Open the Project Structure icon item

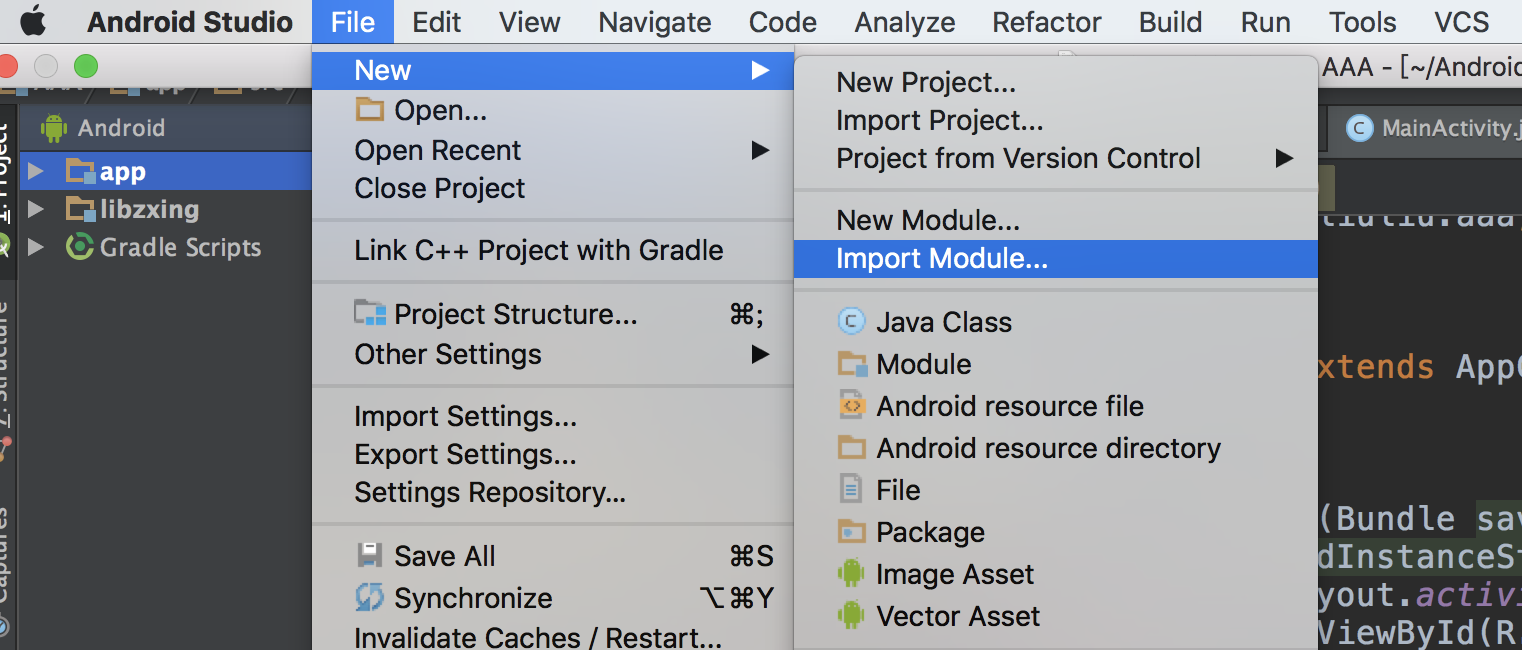pos(370,314)
